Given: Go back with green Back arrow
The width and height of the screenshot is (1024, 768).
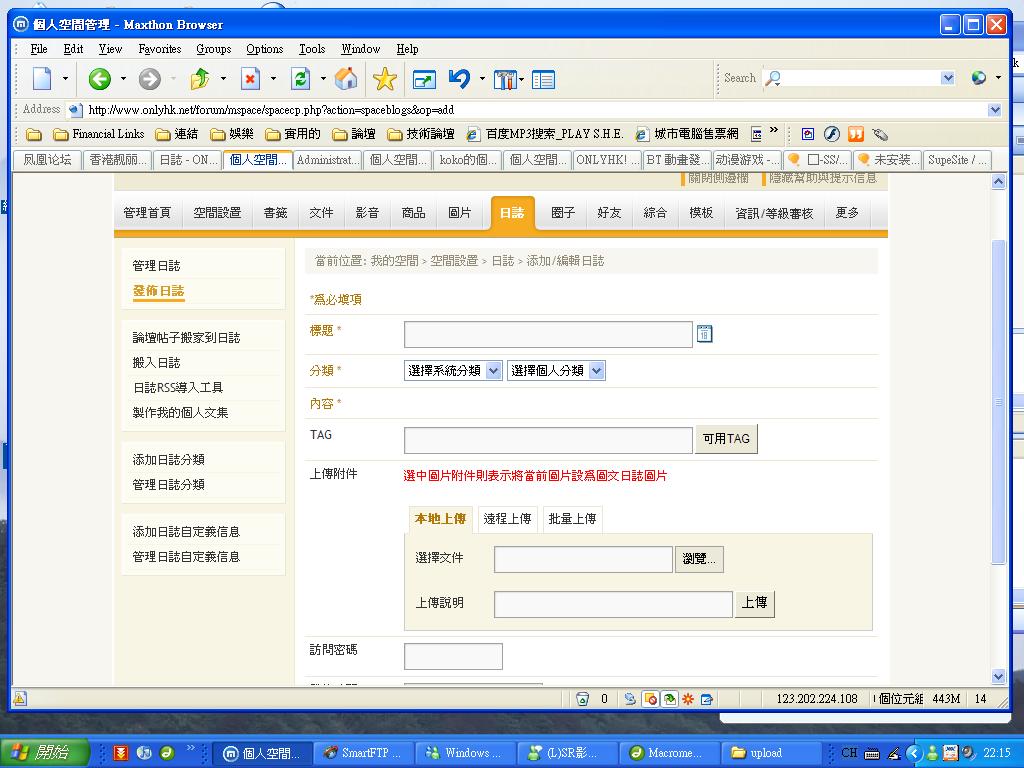Looking at the screenshot, I should [x=100, y=79].
